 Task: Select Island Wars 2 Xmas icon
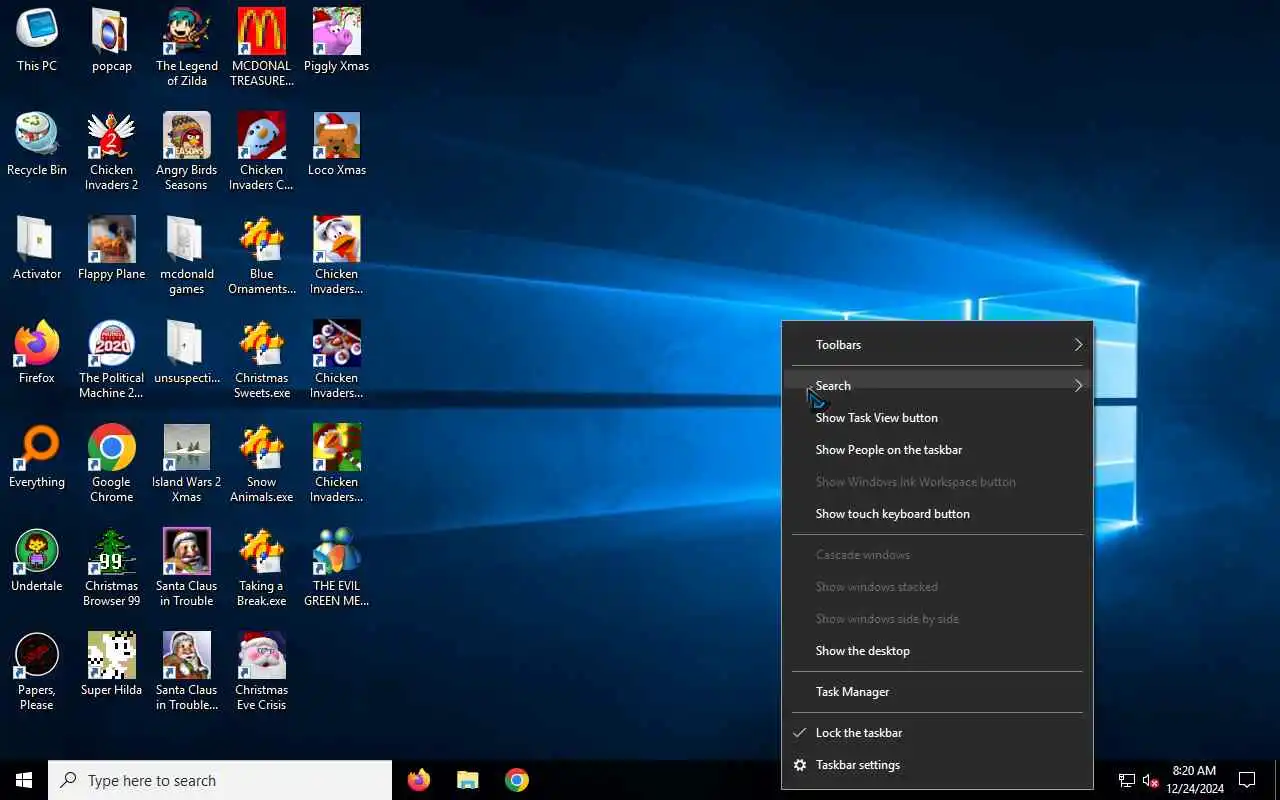187,463
